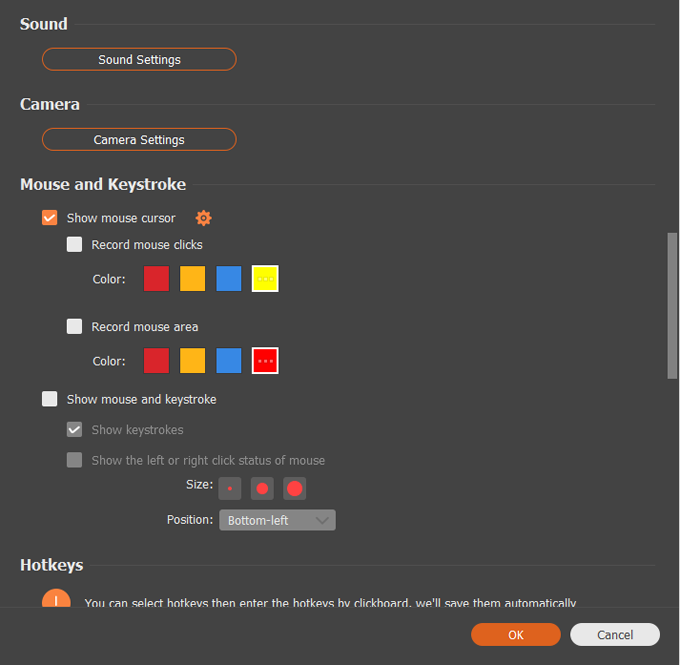Uncheck Show mouse cursor checkbox
This screenshot has height=665, width=680.
50,218
